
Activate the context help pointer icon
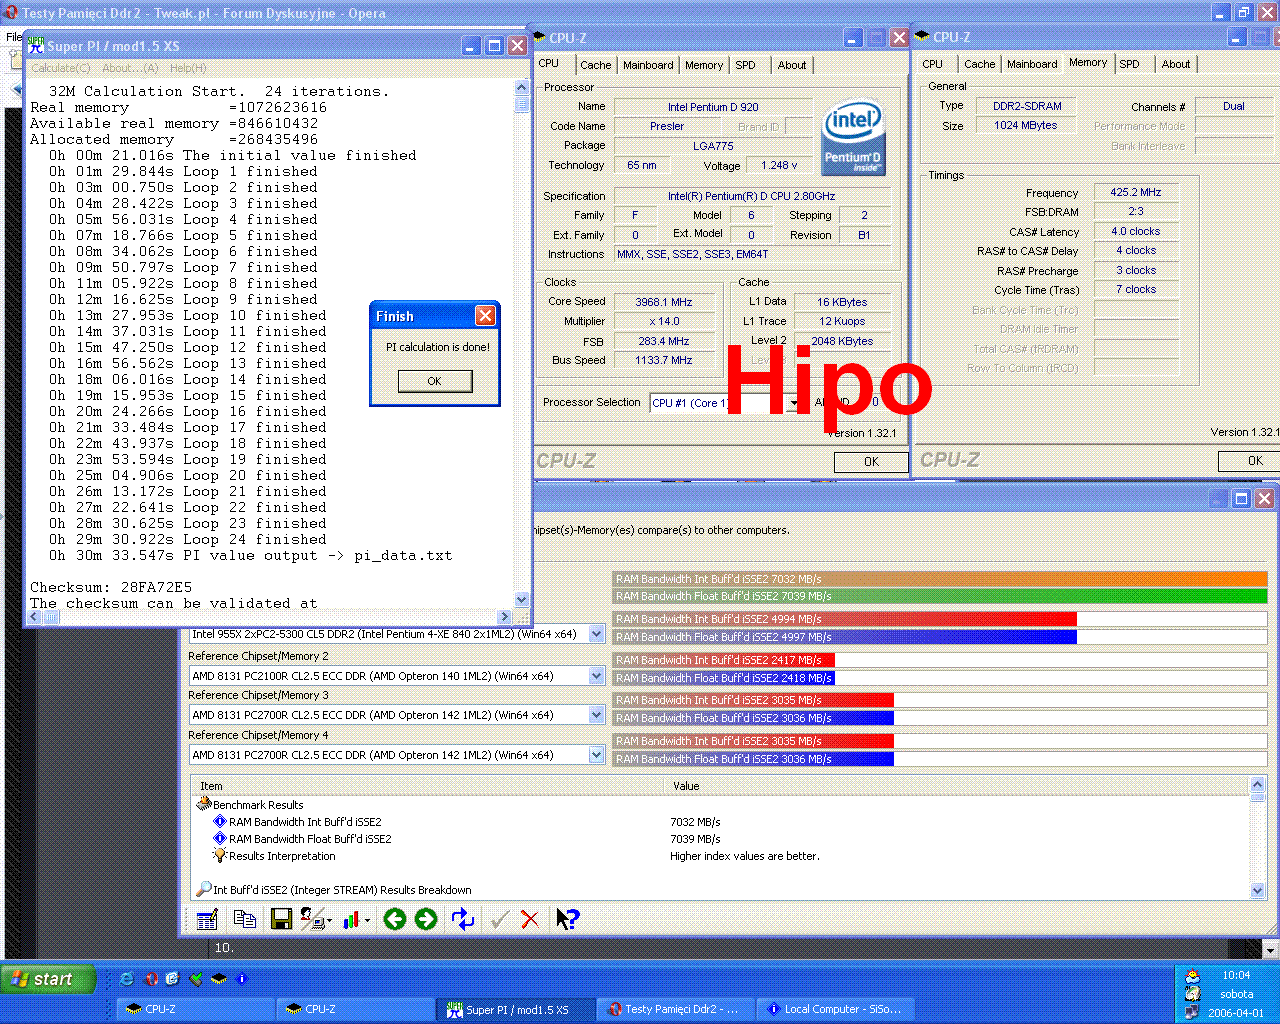click(567, 919)
